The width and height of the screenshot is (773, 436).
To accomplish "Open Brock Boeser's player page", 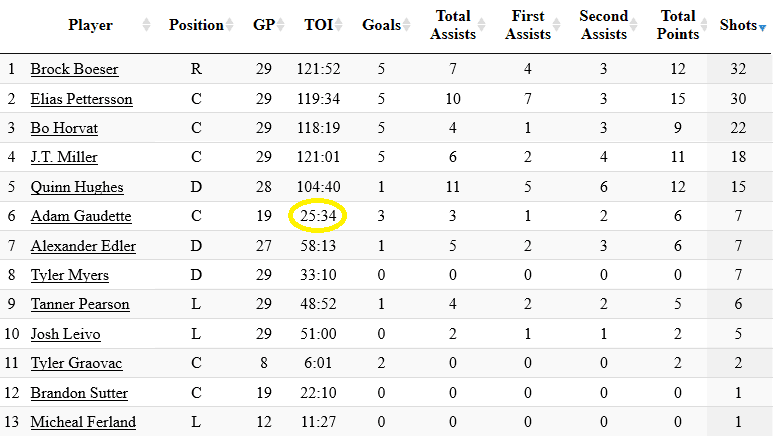I will (x=74, y=70).
